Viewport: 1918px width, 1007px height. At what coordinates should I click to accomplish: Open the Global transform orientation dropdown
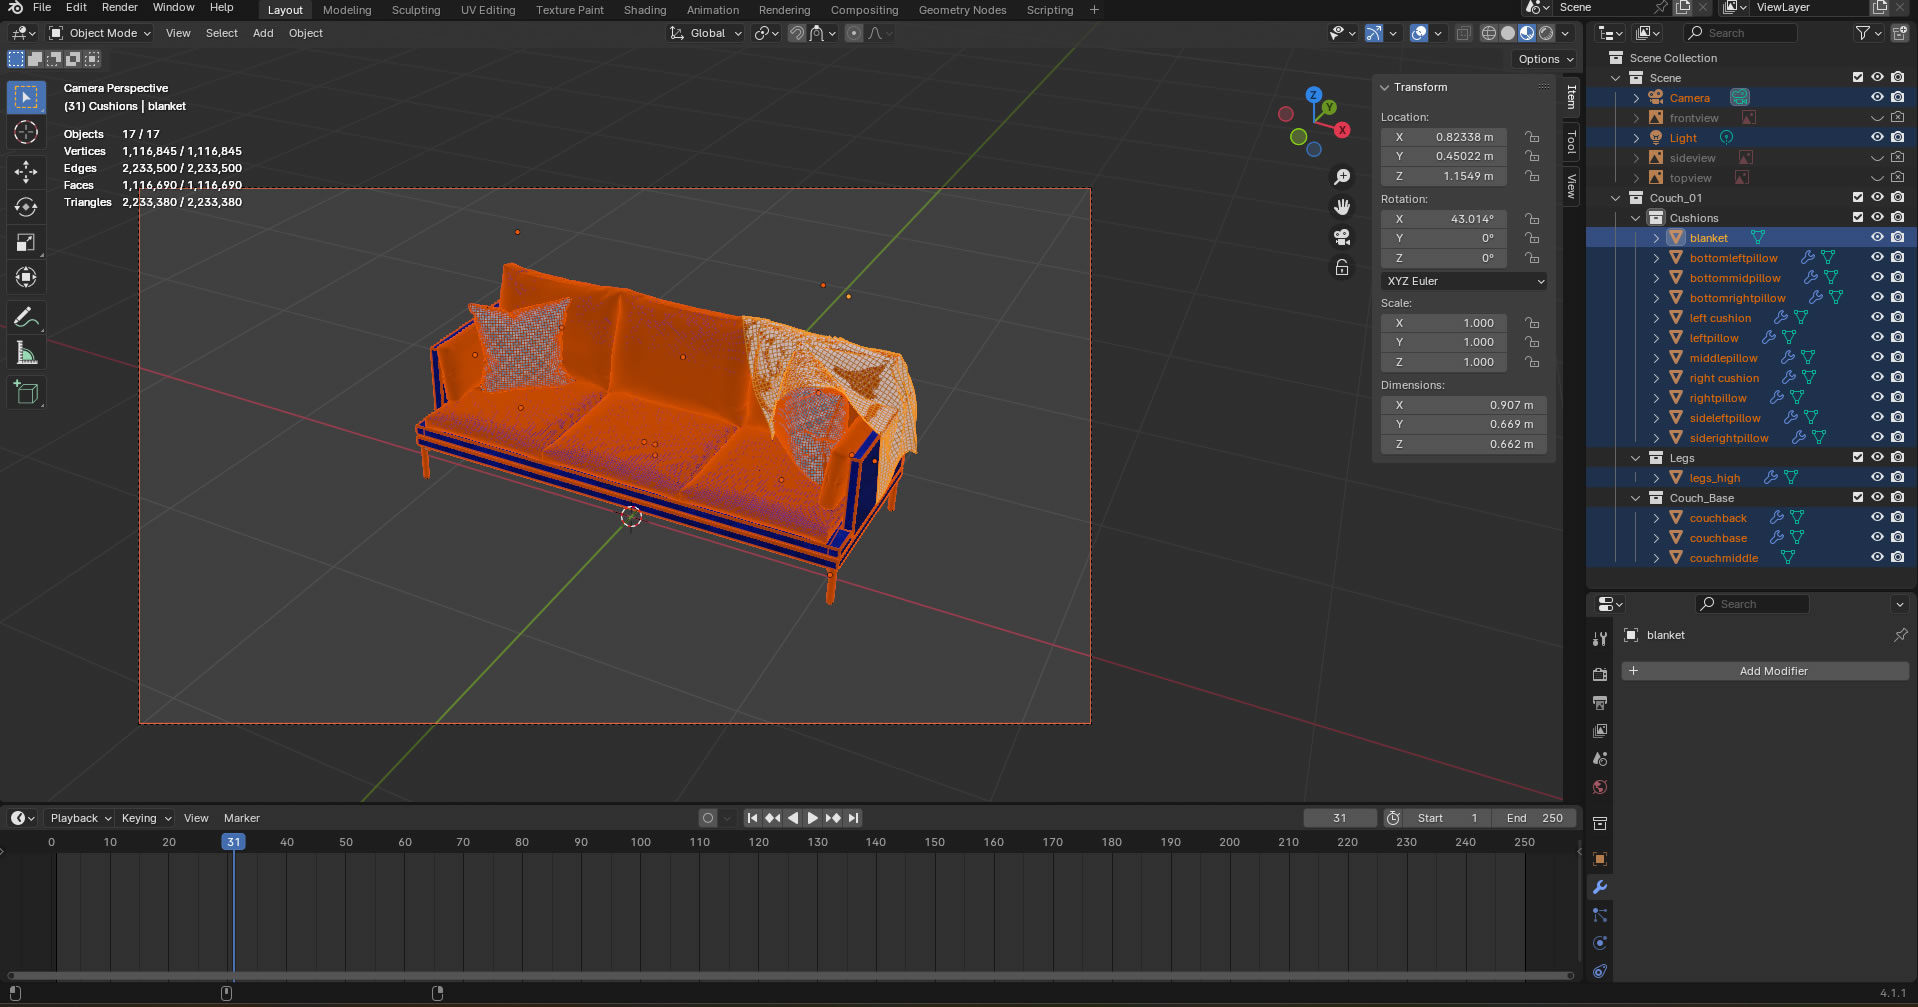(x=706, y=33)
